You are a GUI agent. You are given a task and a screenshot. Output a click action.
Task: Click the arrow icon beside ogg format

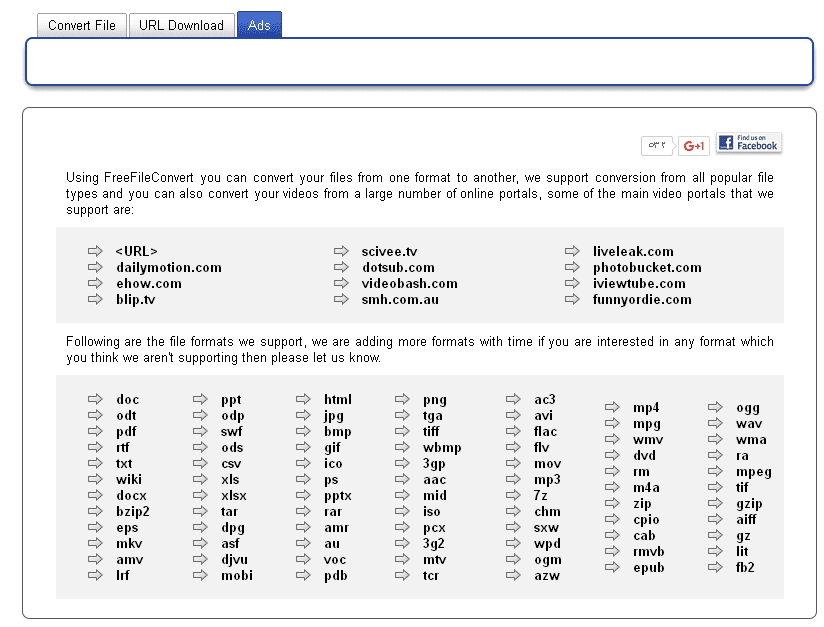[715, 407]
